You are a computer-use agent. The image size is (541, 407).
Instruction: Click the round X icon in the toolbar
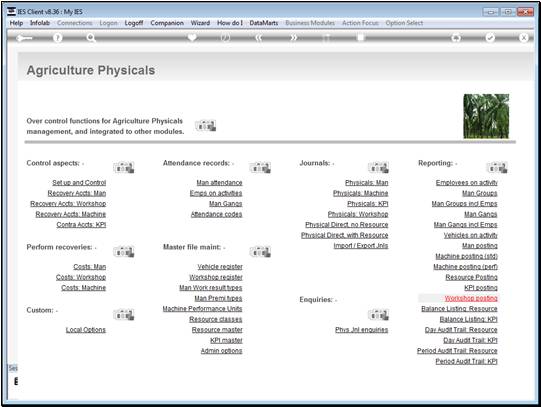point(524,38)
